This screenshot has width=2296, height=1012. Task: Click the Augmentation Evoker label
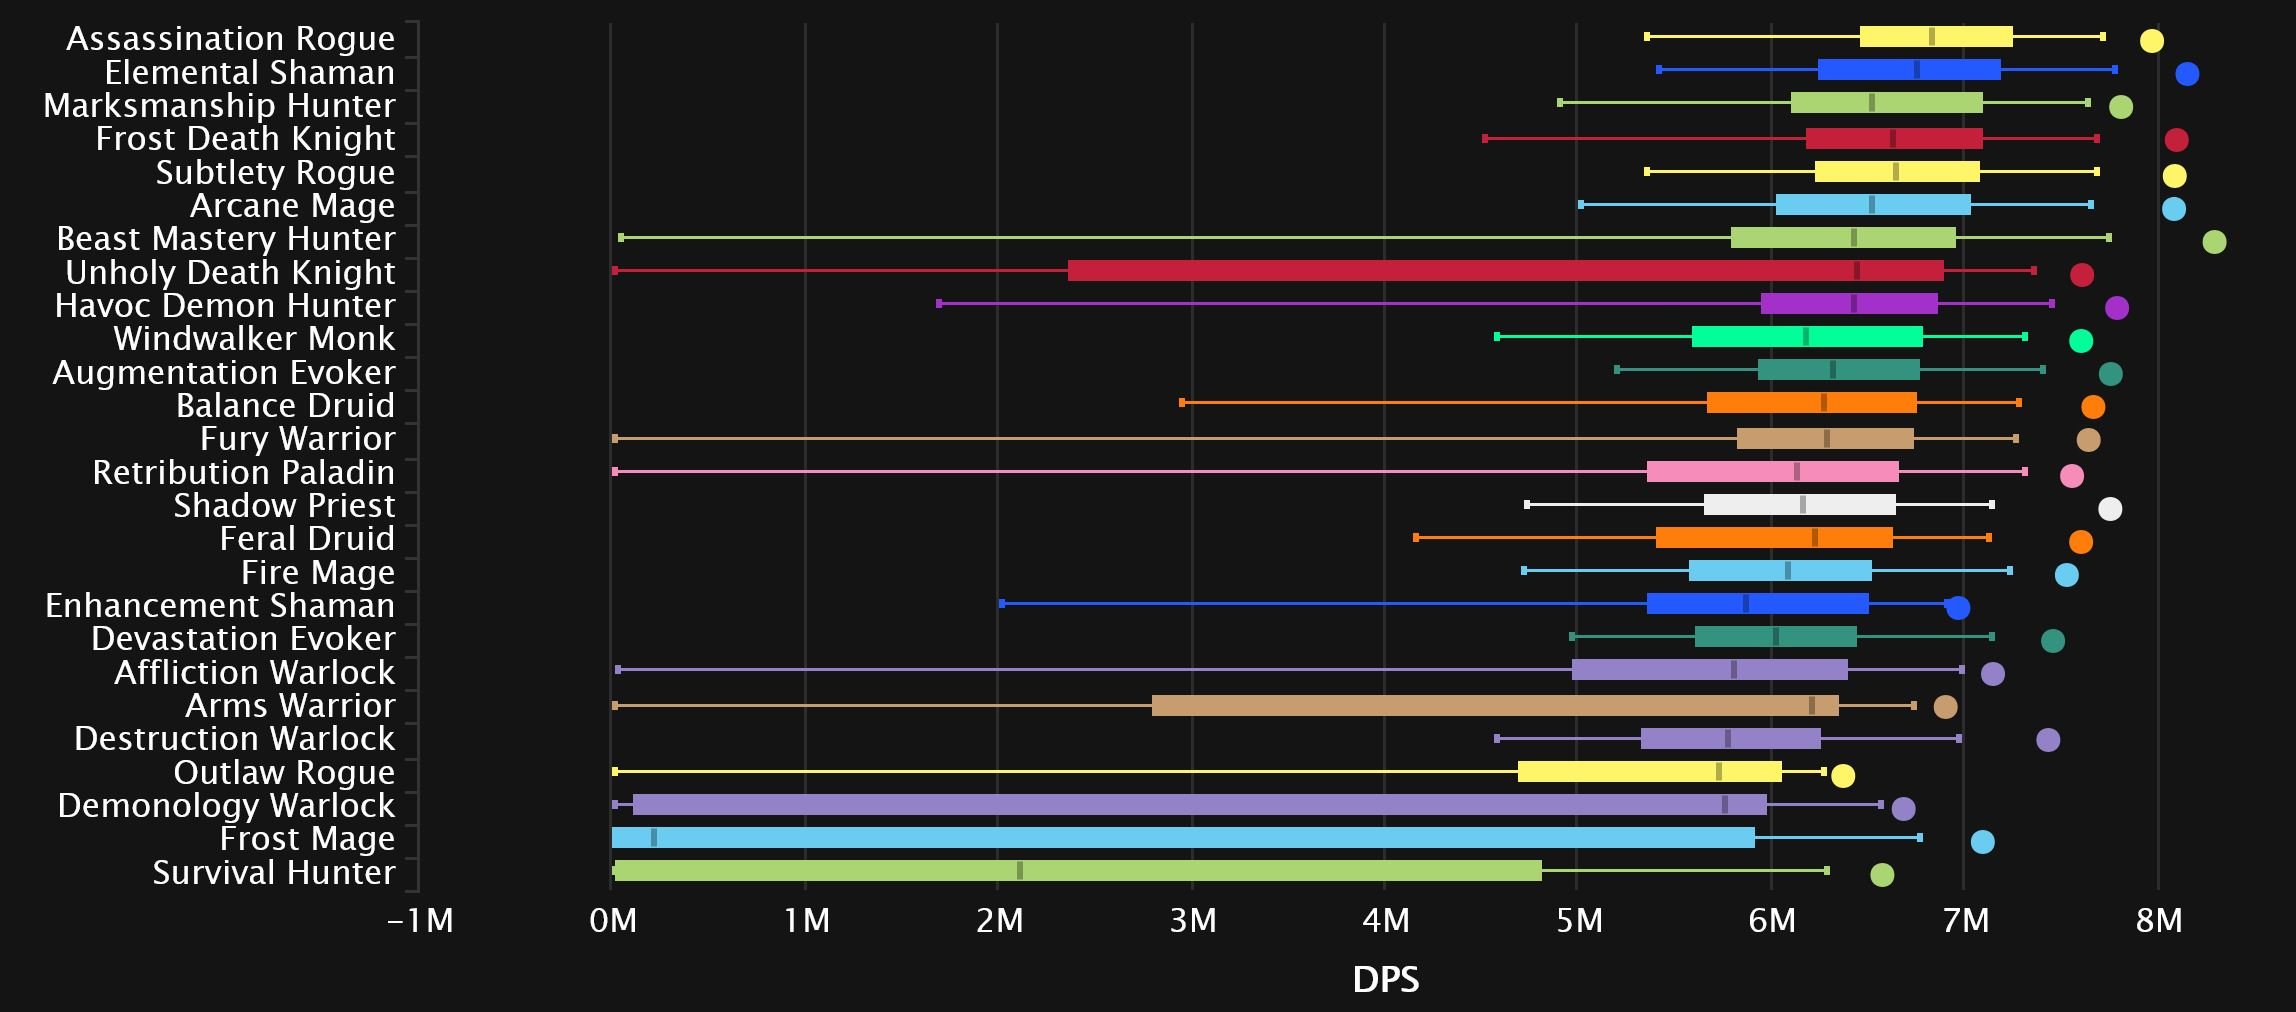[224, 373]
